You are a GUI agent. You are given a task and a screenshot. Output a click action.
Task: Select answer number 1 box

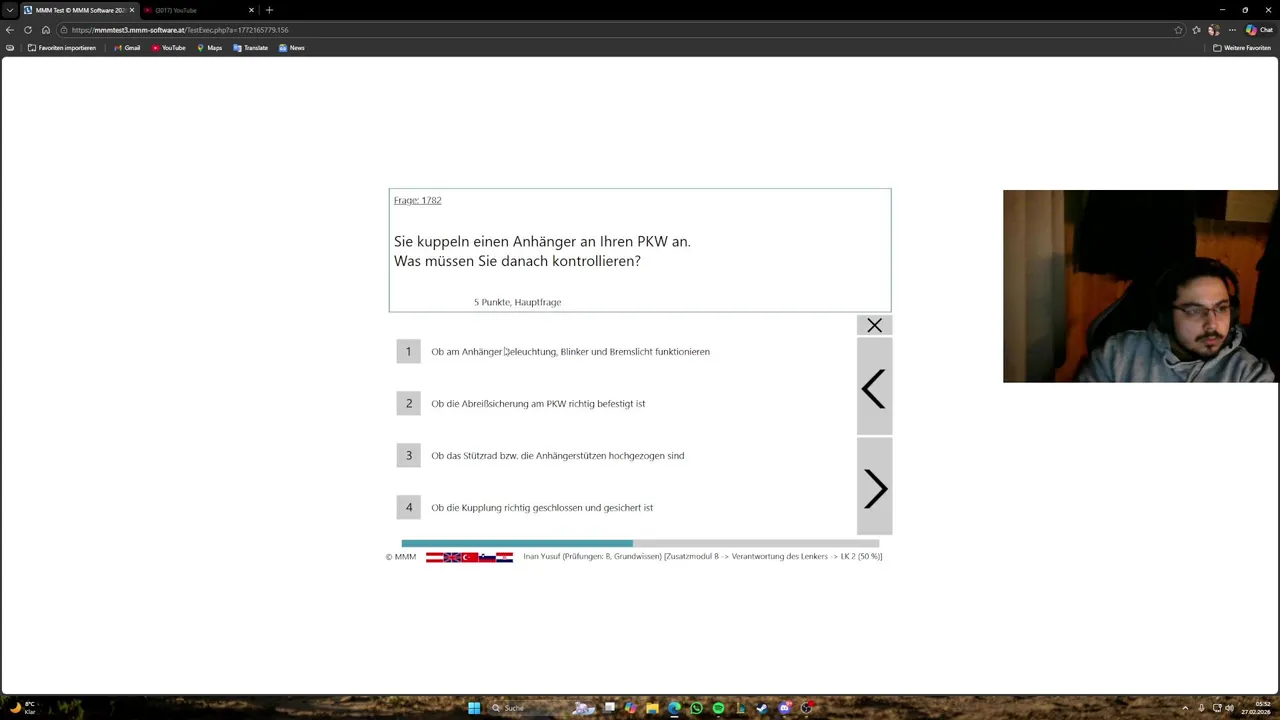[408, 351]
